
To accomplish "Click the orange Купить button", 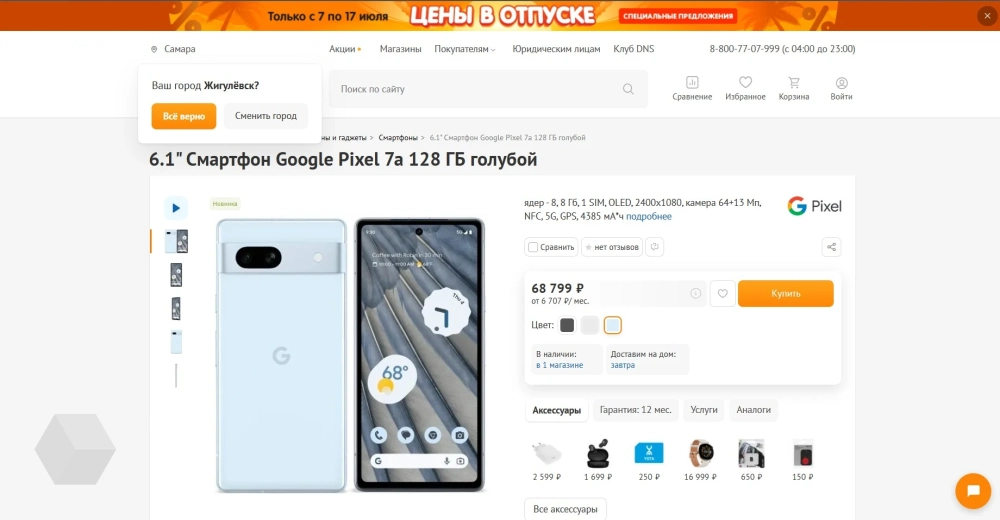I will 786,293.
